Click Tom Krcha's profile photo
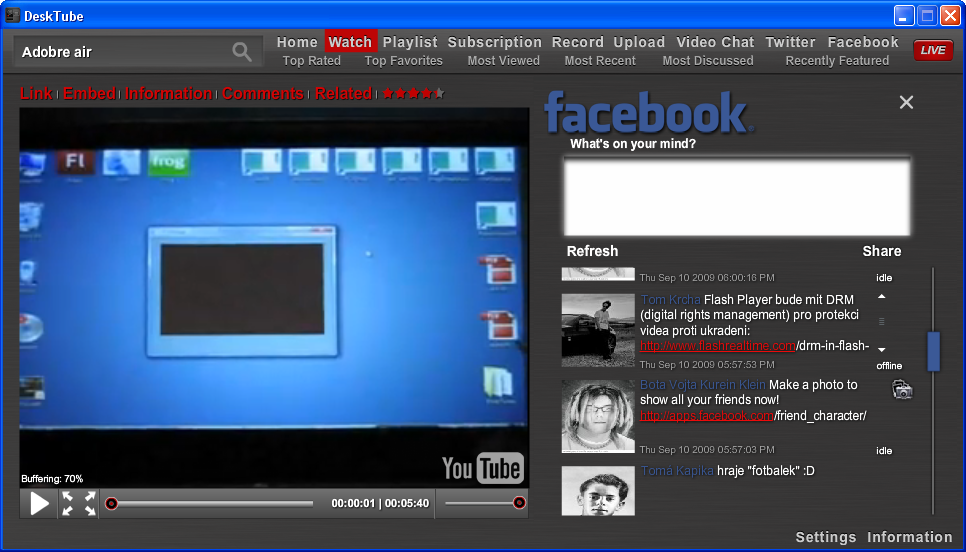The image size is (966, 552). point(598,330)
